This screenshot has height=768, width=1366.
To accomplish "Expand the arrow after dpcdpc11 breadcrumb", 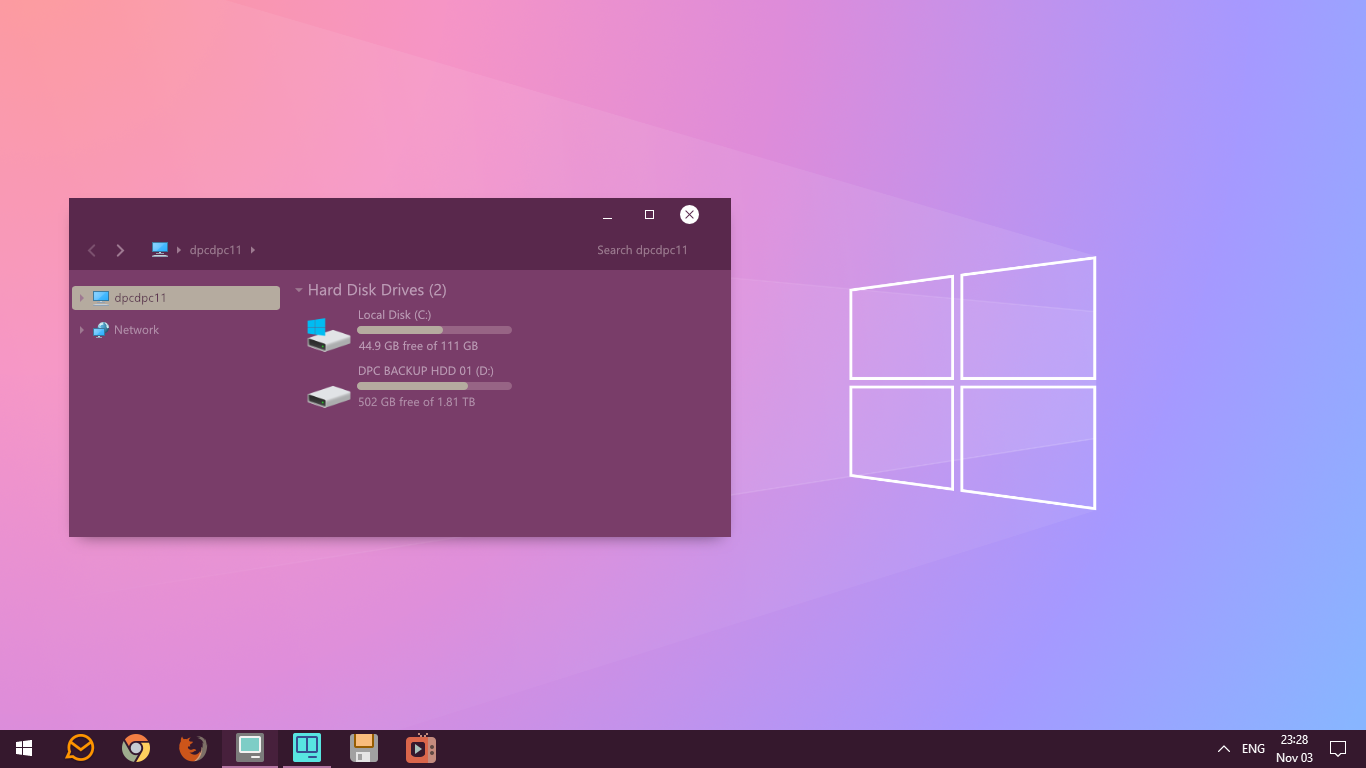I will pyautogui.click(x=253, y=250).
